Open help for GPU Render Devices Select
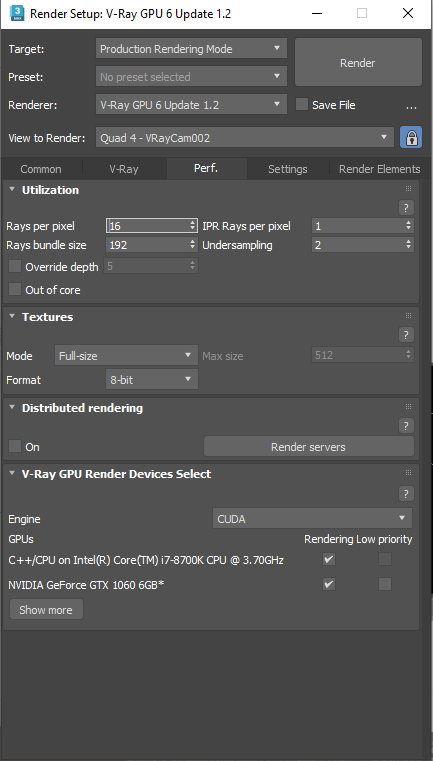Screen dimensions: 433x761 (x=406, y=494)
